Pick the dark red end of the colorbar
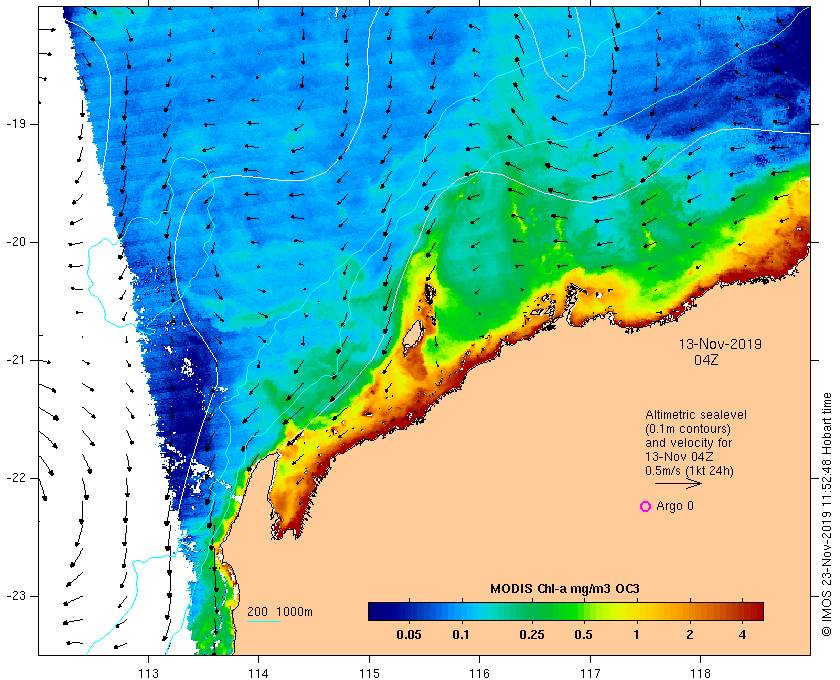Screen dimensions: 840x680 tap(756, 611)
